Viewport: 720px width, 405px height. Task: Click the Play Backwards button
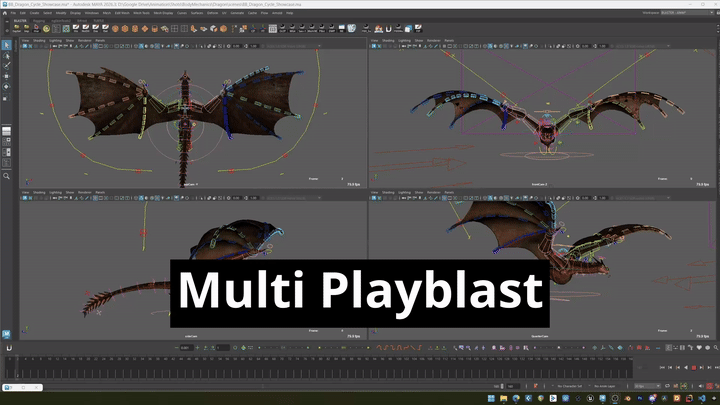point(686,367)
